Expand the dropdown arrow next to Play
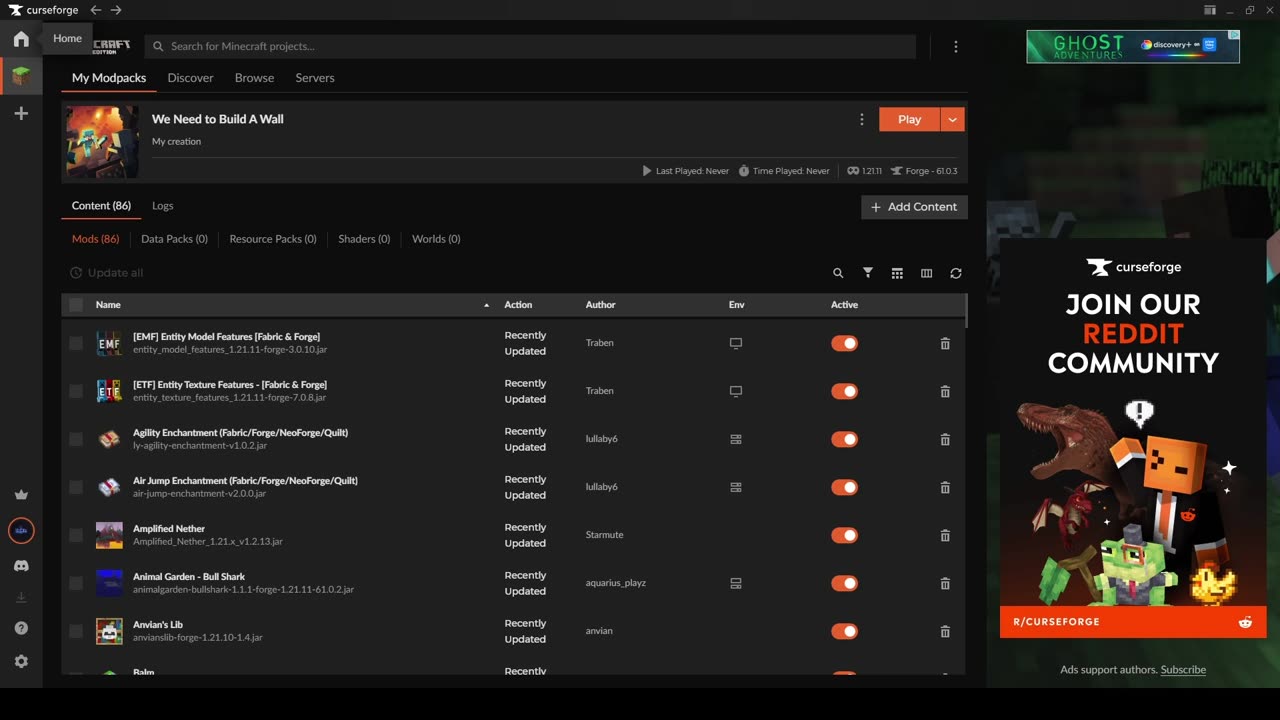The image size is (1280, 720). (x=953, y=119)
